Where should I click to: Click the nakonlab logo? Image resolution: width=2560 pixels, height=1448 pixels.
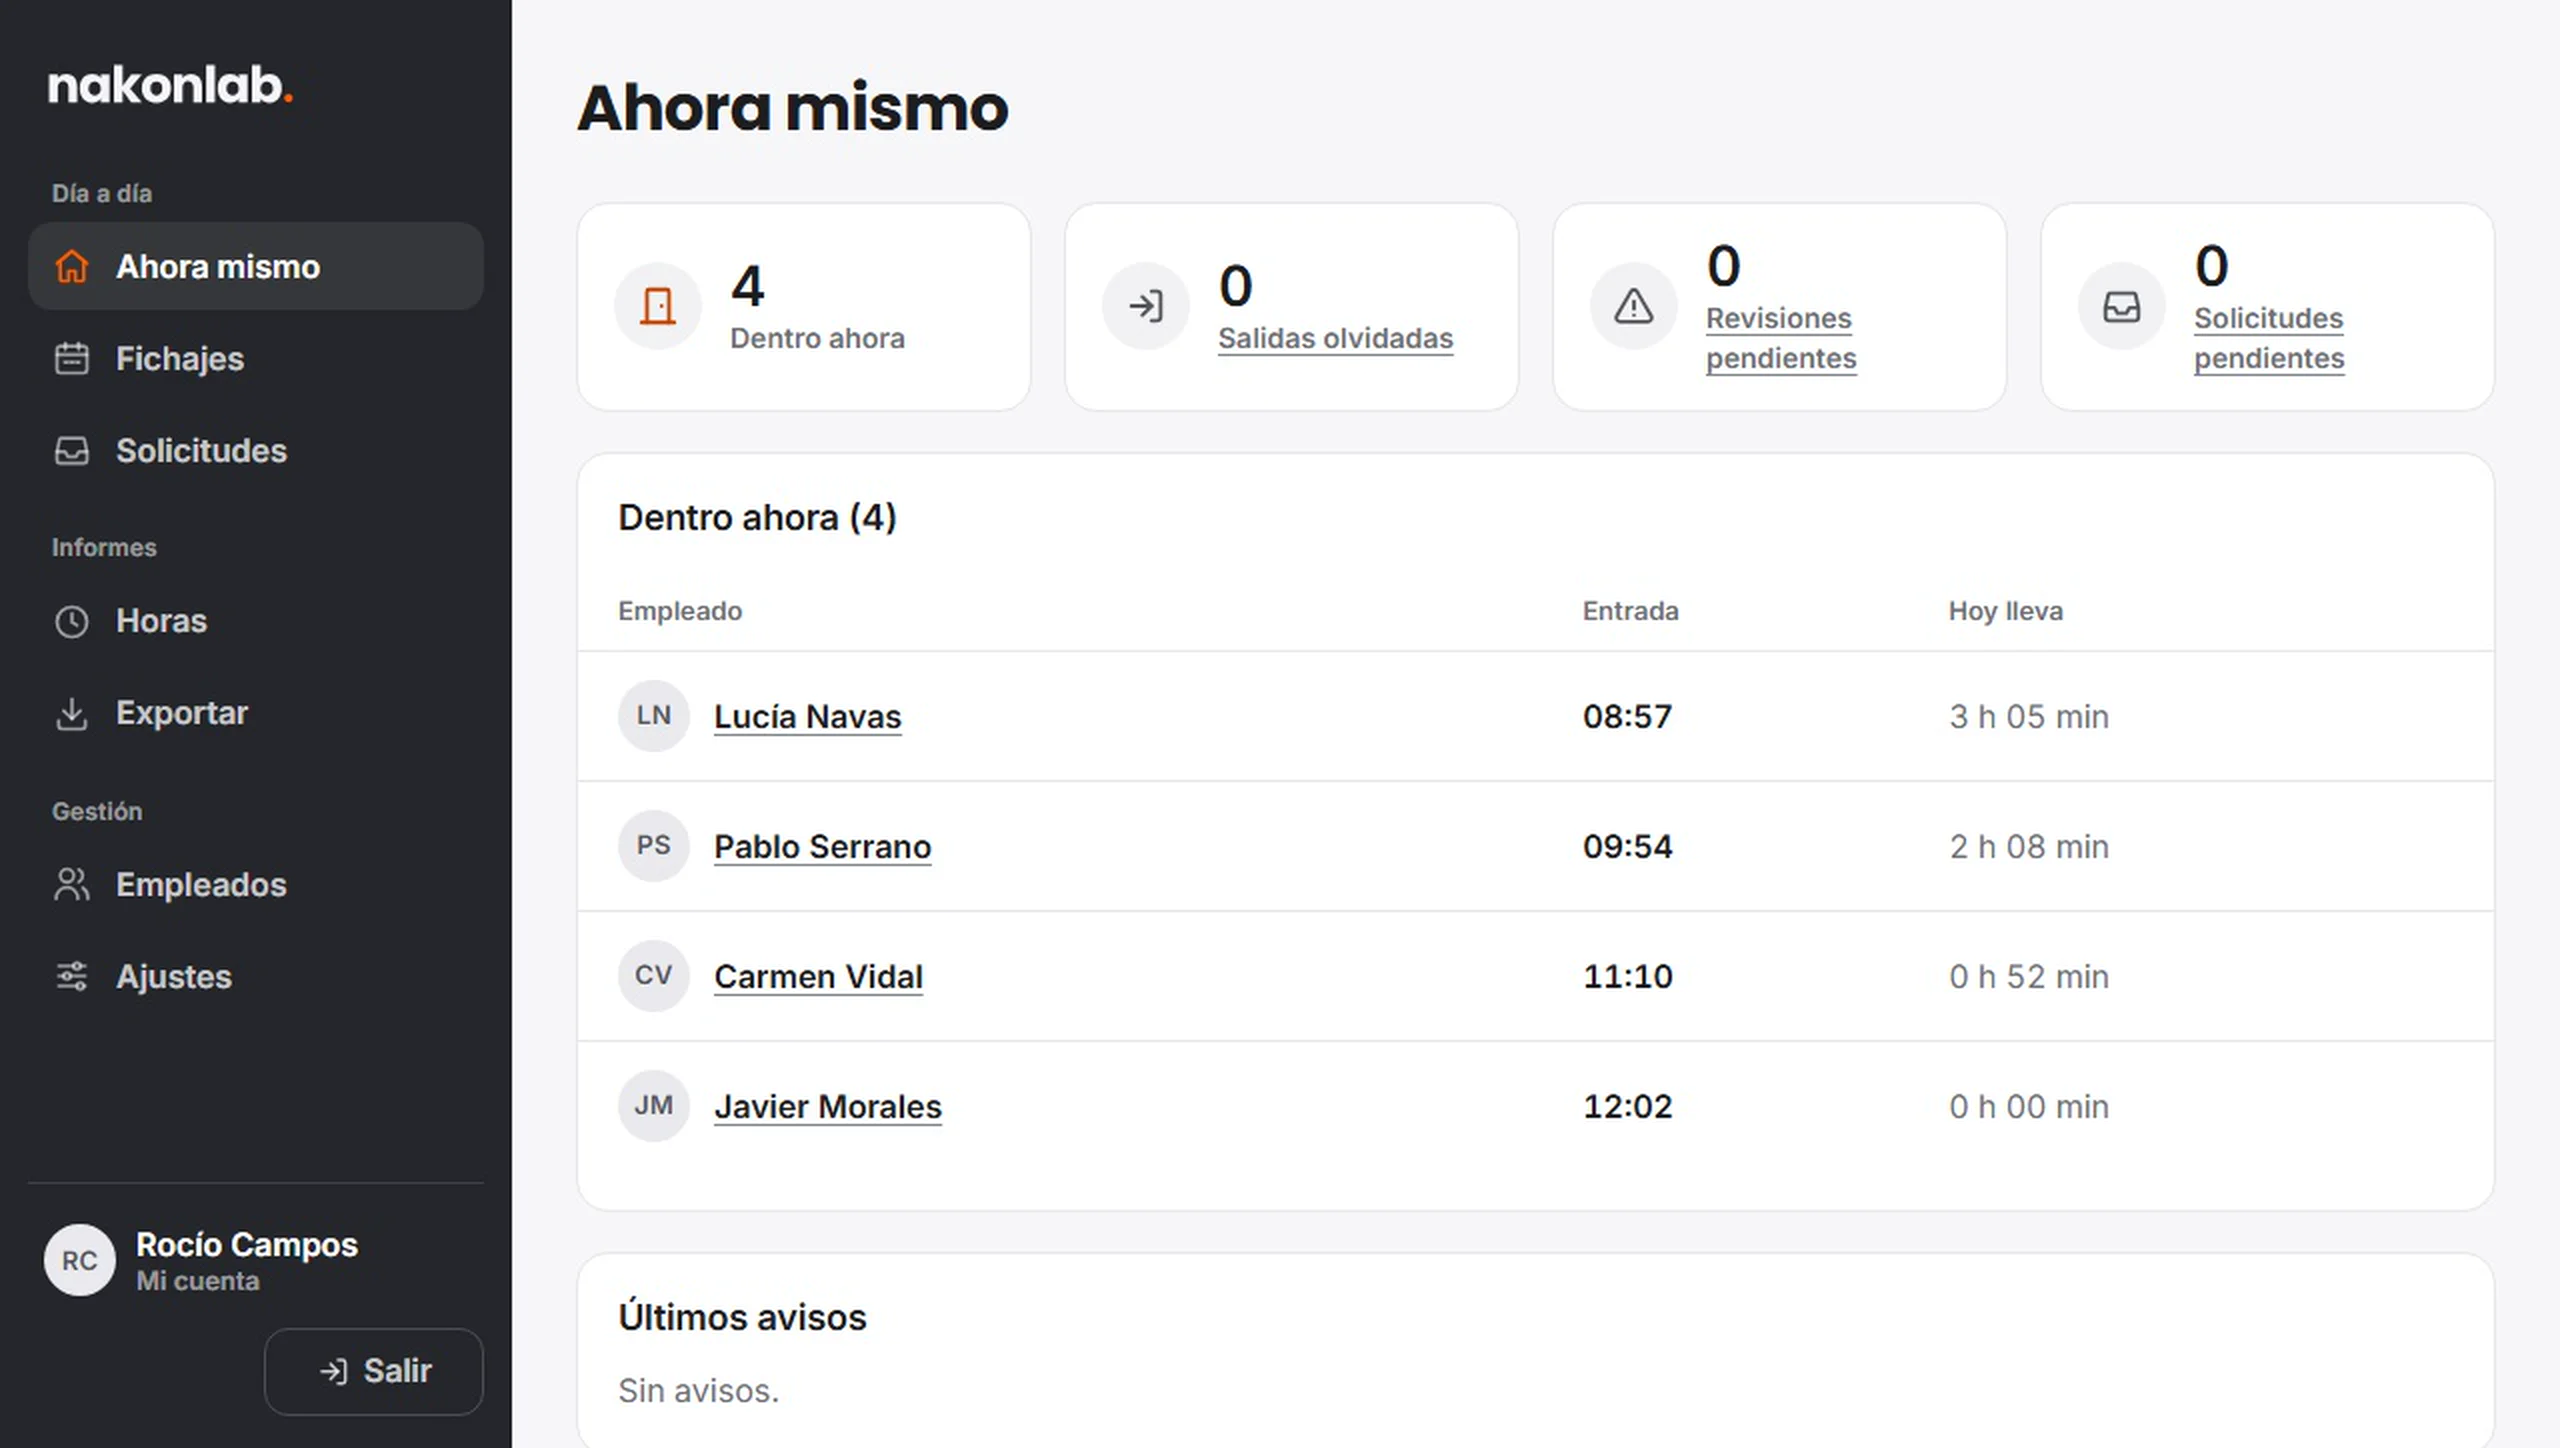coord(170,86)
